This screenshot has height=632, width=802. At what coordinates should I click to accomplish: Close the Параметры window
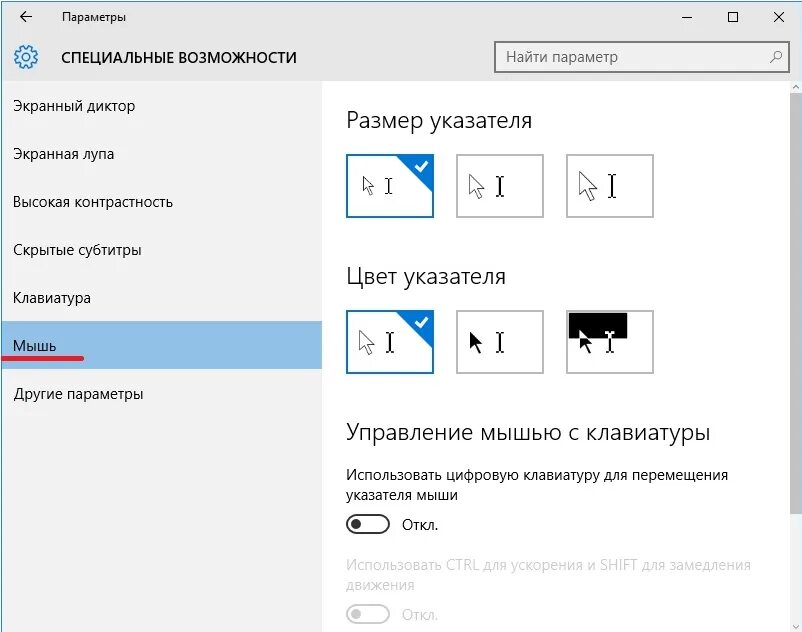click(778, 17)
